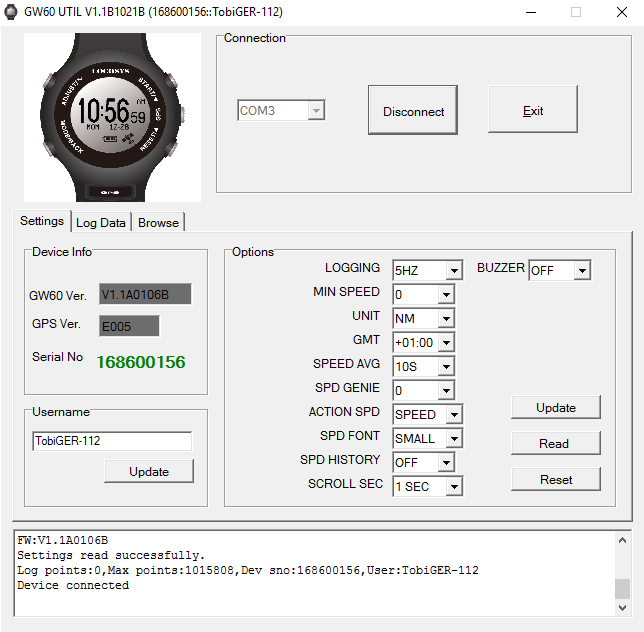
Task: Open the MIN SPEED dropdown
Action: tap(446, 294)
